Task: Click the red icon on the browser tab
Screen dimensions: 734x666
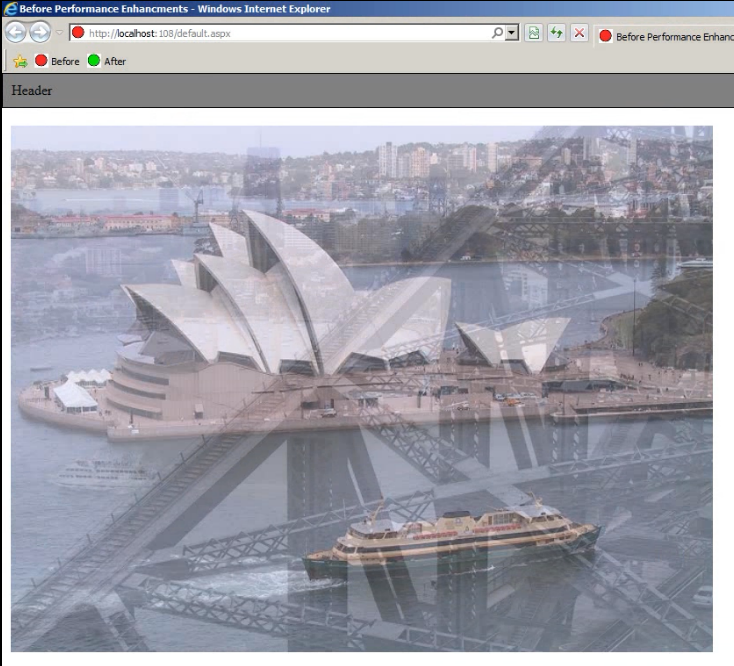Action: [605, 36]
